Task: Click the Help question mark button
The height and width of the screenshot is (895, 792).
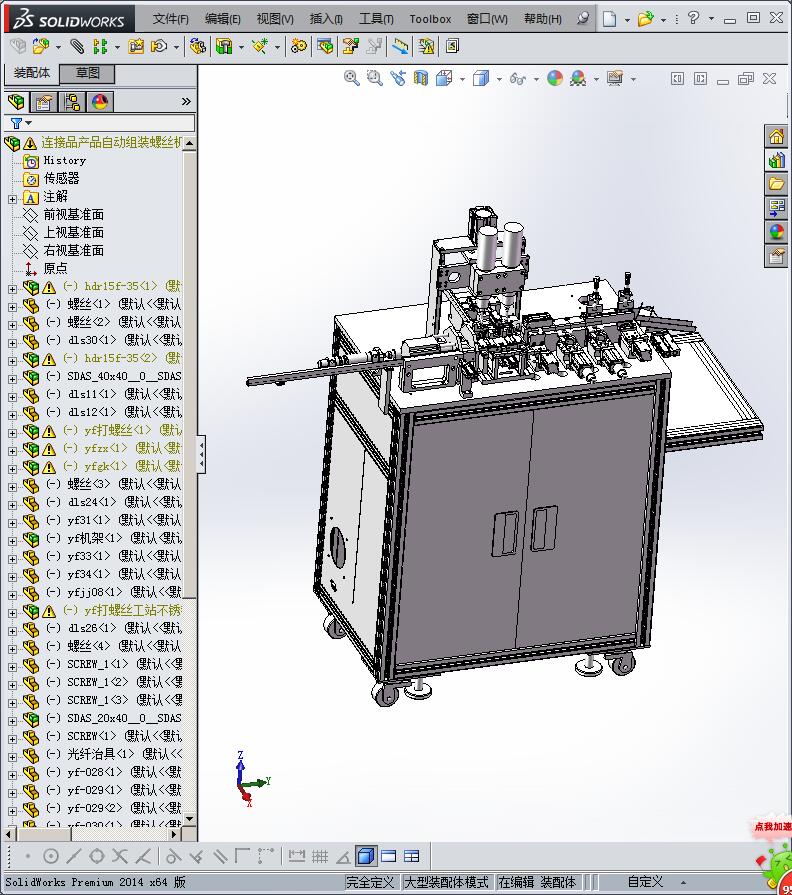Action: tap(693, 18)
